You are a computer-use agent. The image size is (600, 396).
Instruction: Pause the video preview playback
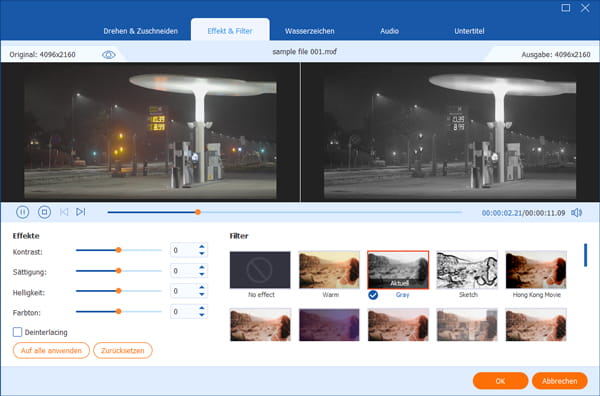click(23, 212)
